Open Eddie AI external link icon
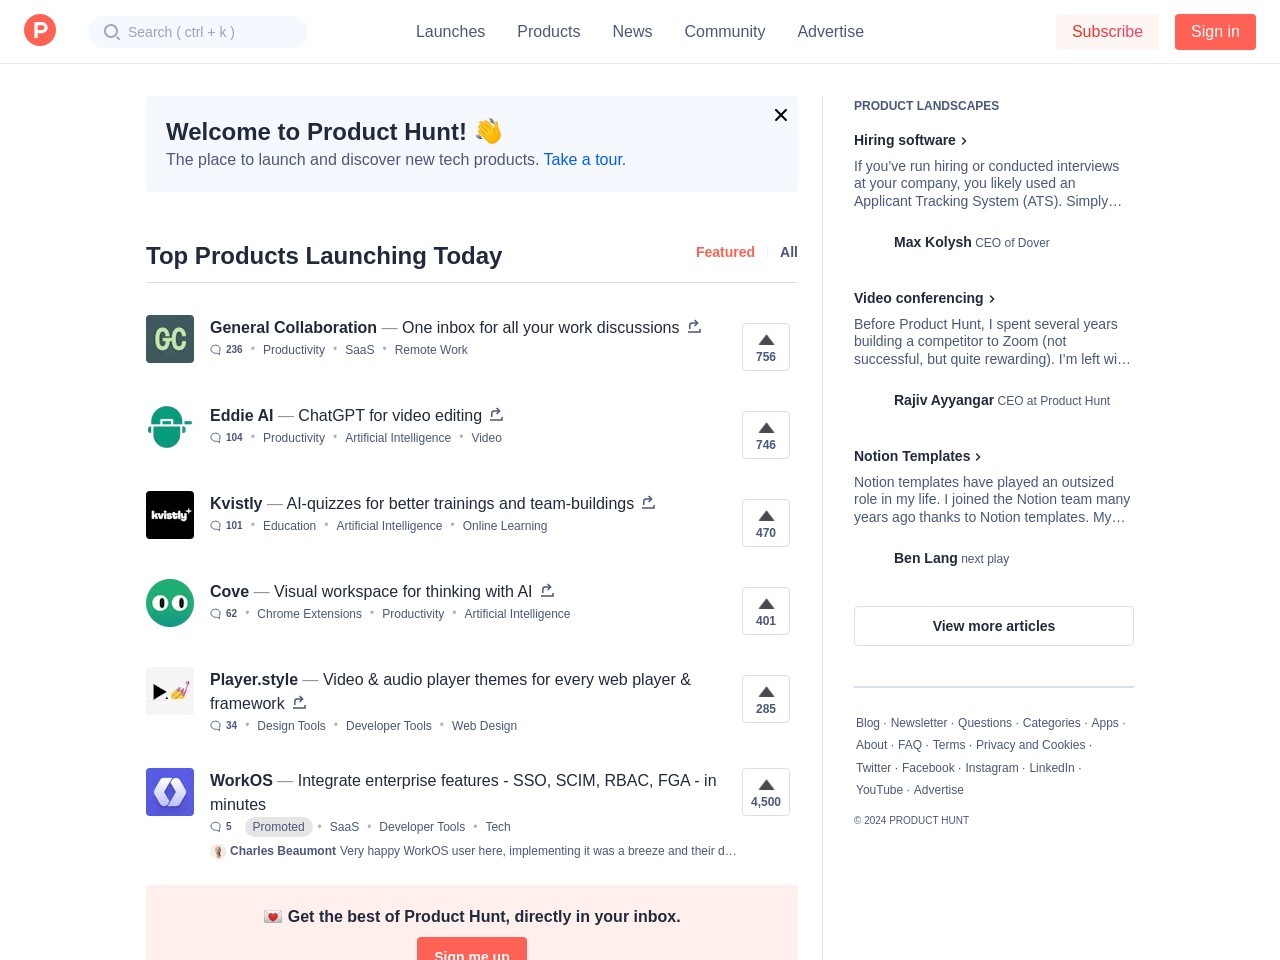 [x=496, y=415]
